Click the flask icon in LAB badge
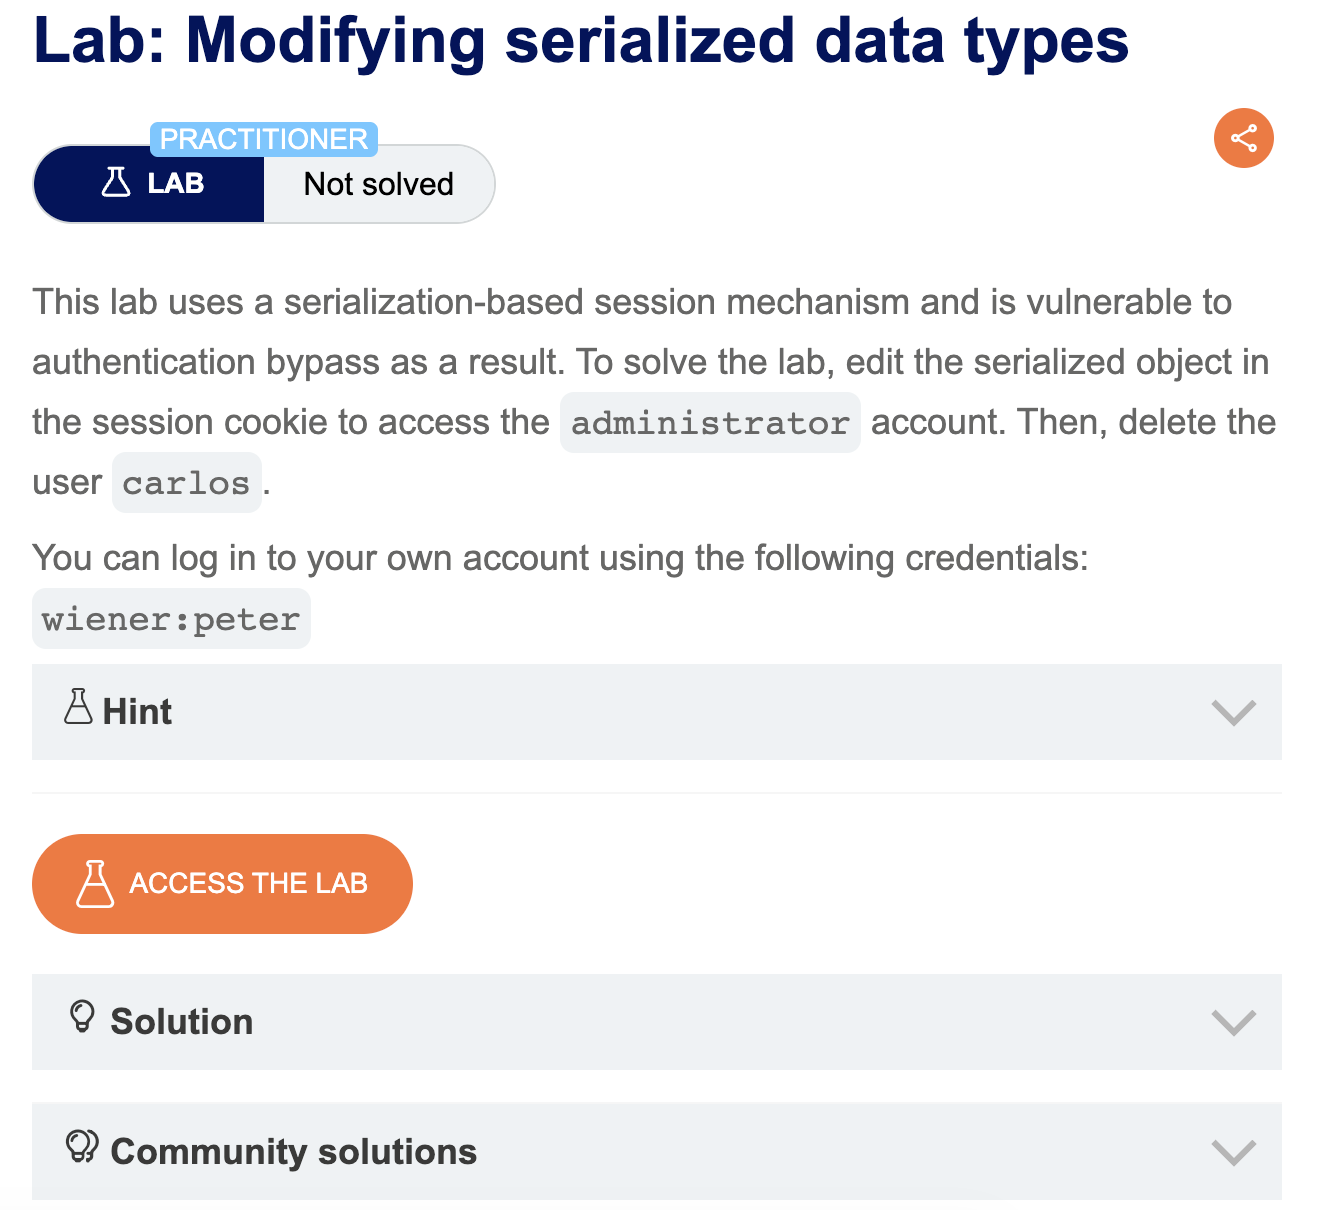The image size is (1340, 1210). pos(116,182)
